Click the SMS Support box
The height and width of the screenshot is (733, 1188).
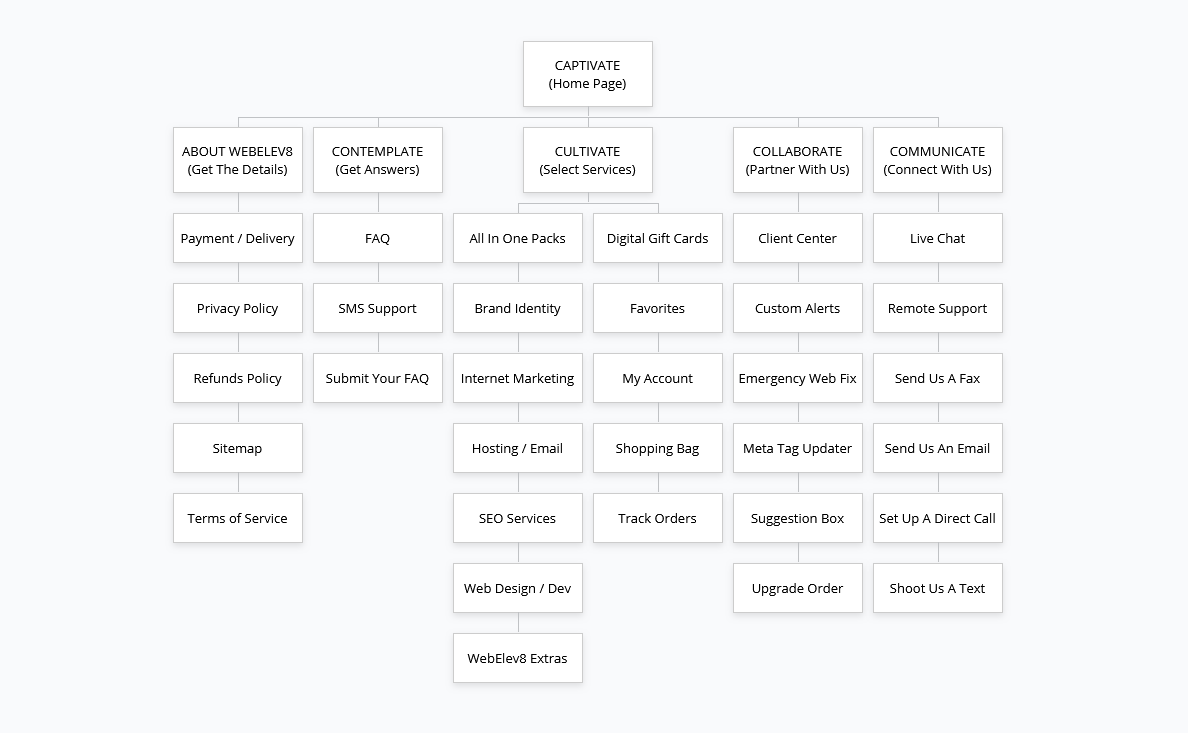(377, 308)
